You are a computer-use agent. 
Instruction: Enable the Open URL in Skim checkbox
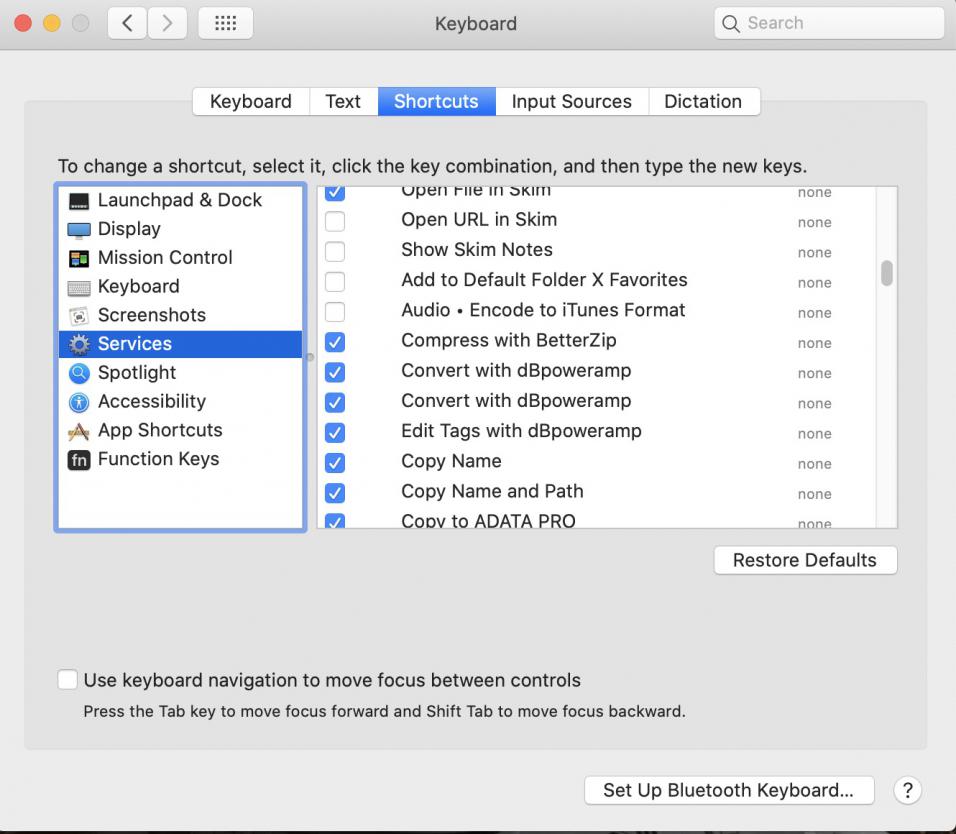pyautogui.click(x=335, y=221)
